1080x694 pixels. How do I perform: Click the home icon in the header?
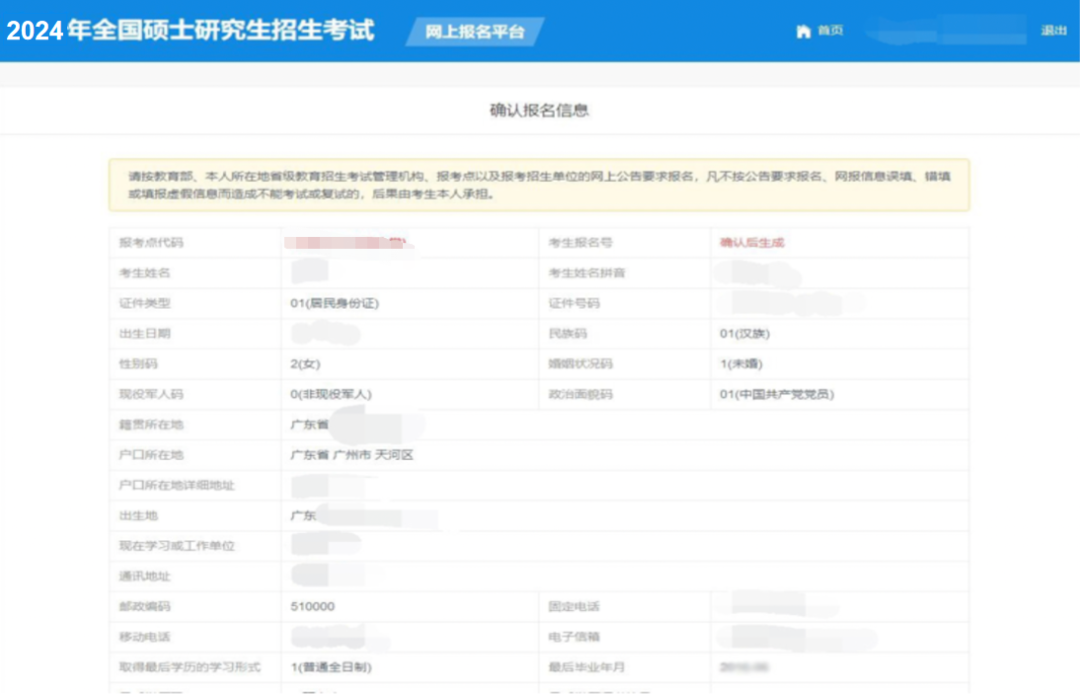pos(803,31)
